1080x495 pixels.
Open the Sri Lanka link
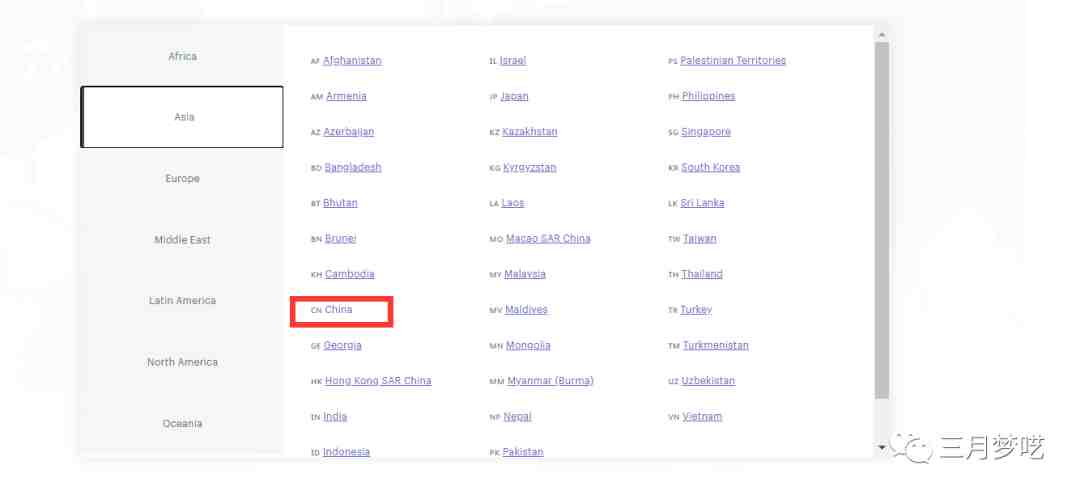[x=703, y=203]
